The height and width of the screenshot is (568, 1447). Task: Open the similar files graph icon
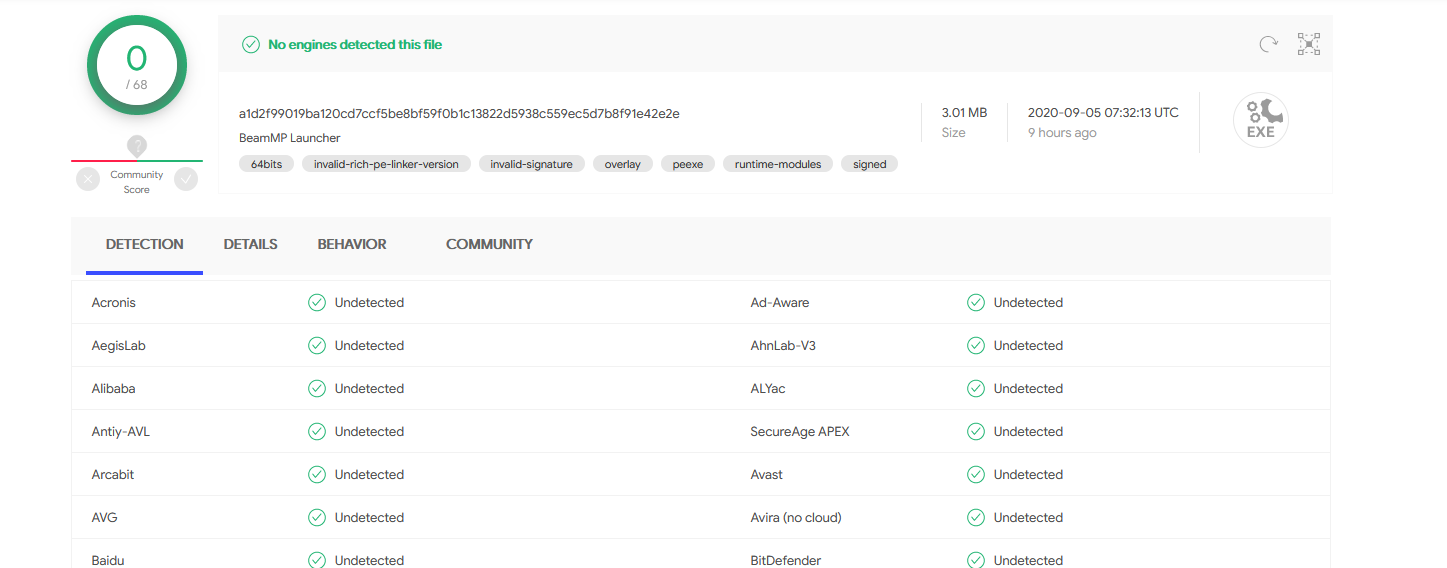tap(1309, 44)
